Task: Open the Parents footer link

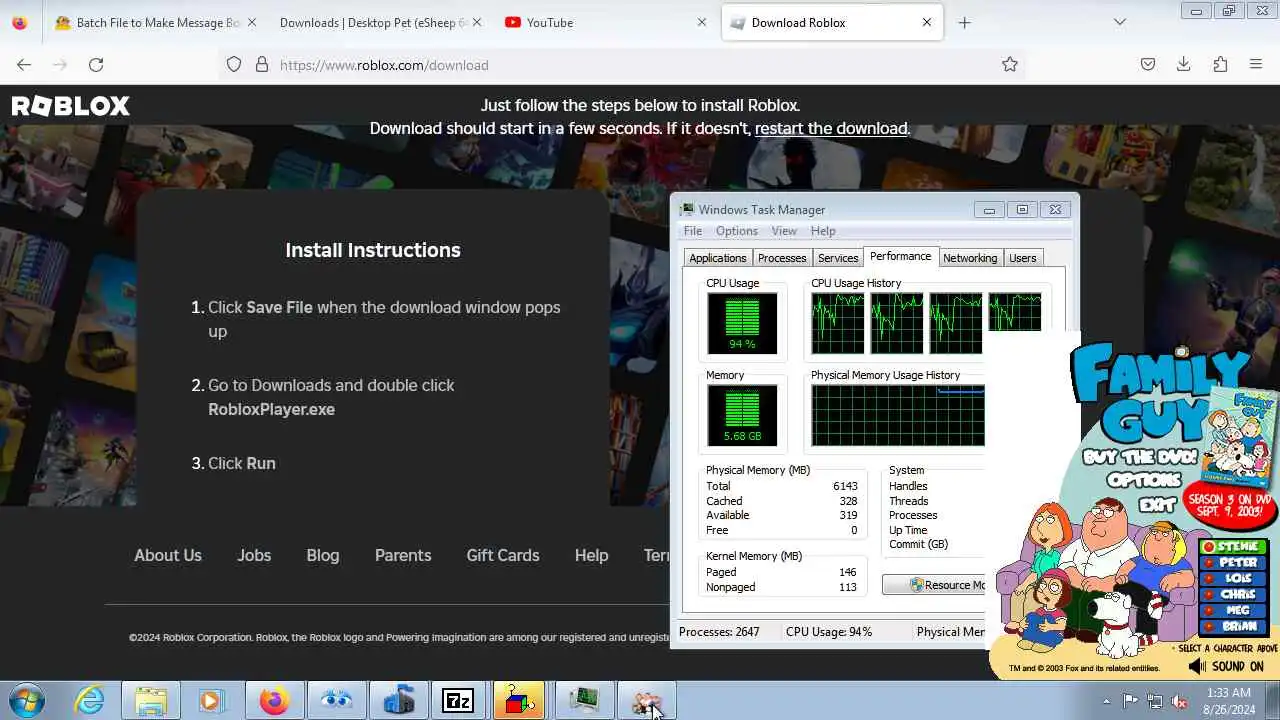Action: coord(403,555)
